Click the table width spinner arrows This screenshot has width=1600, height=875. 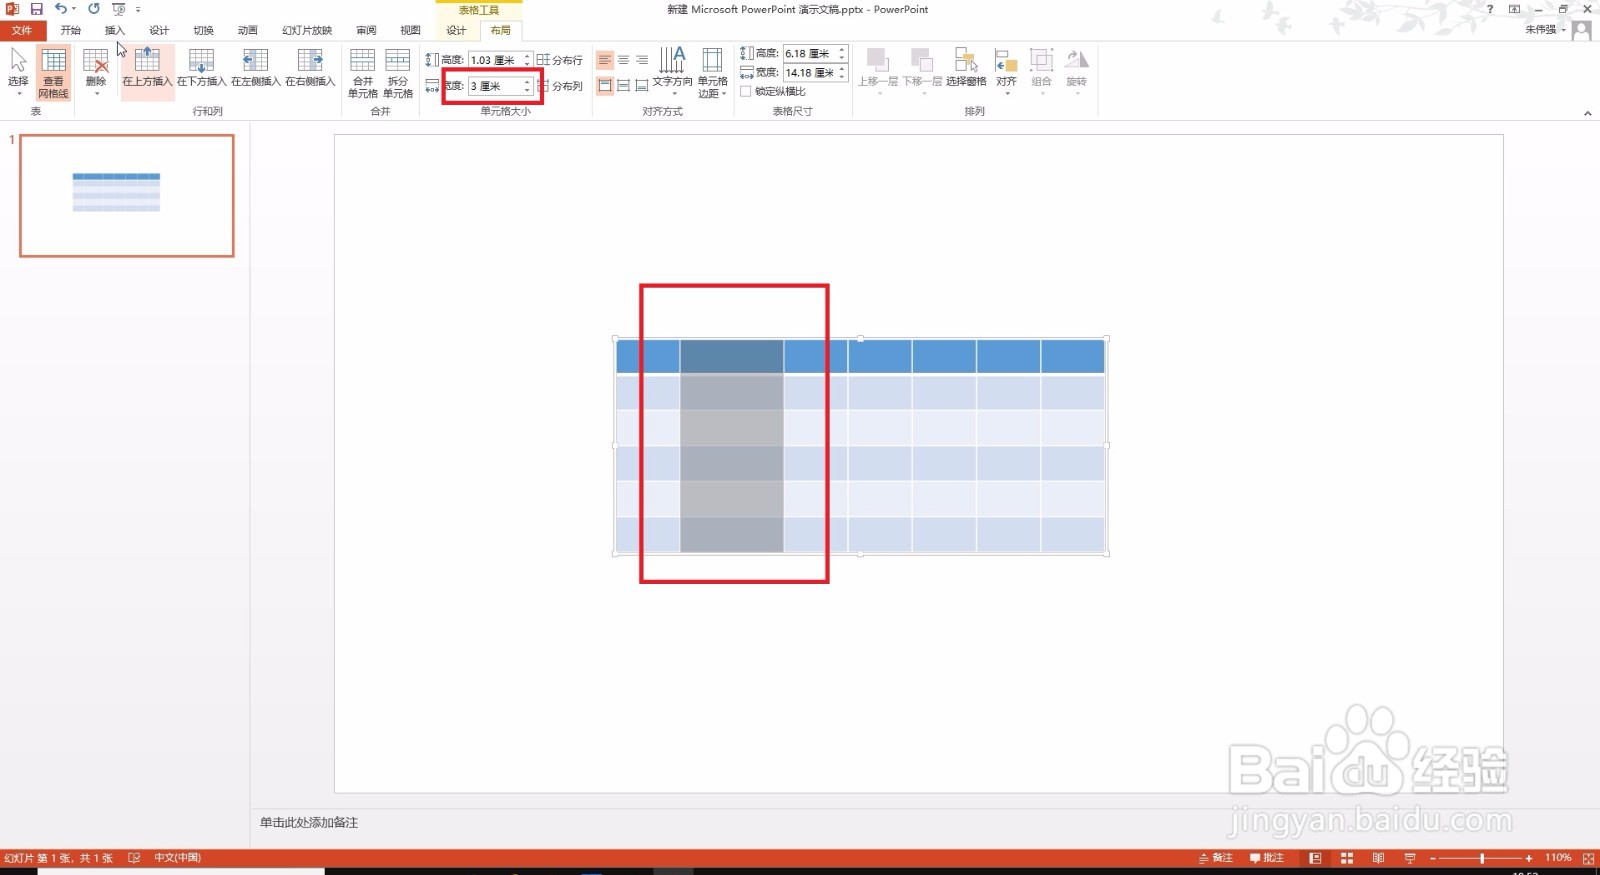[842, 73]
